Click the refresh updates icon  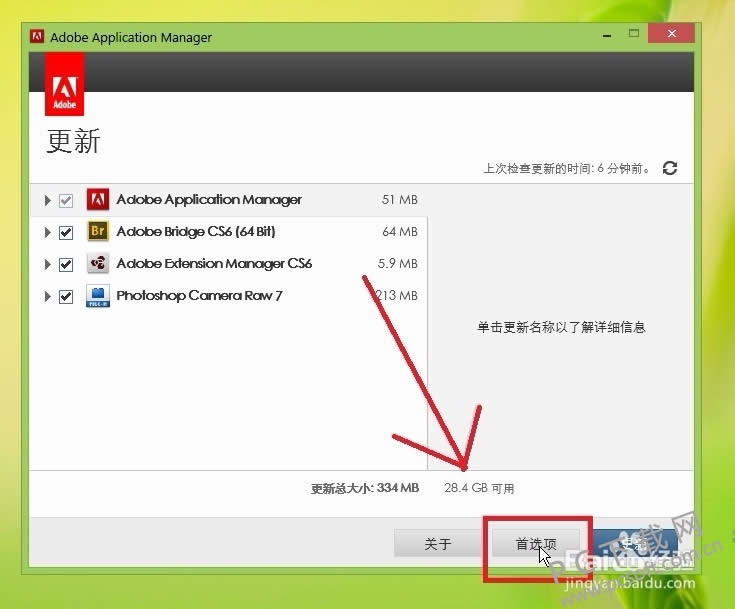[x=670, y=168]
